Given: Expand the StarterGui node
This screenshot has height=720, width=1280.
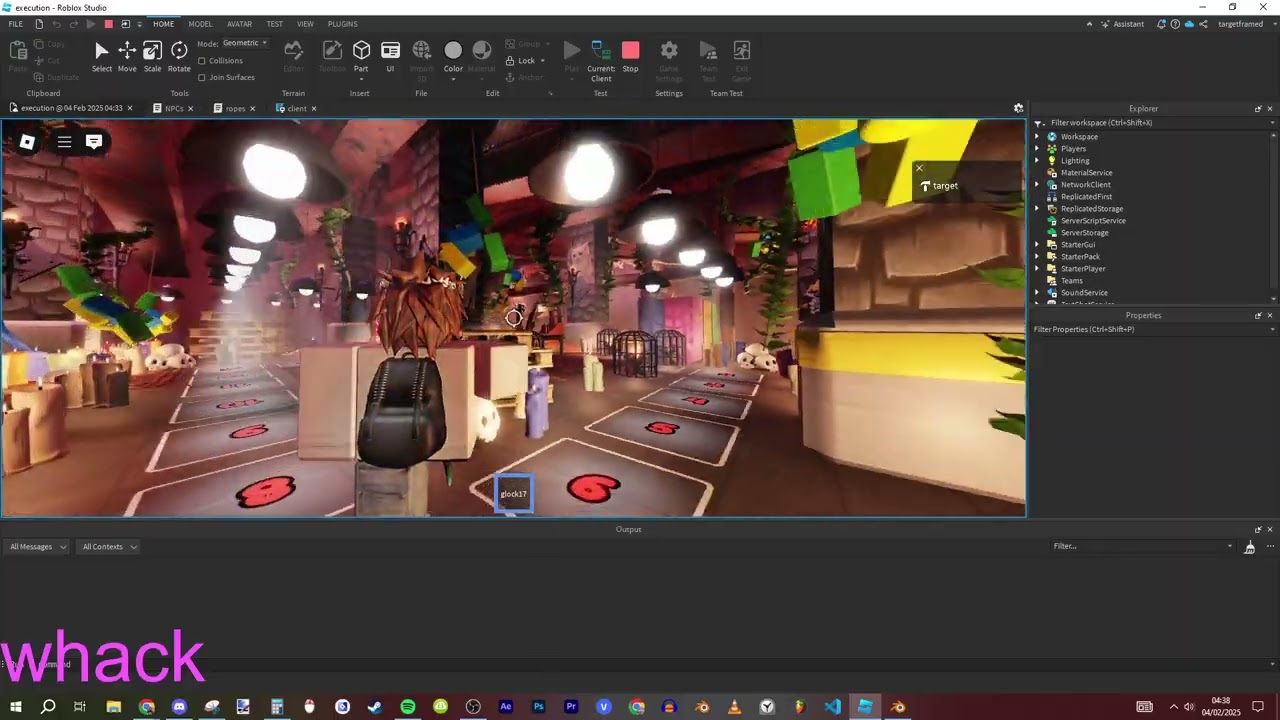Looking at the screenshot, I should (1037, 245).
